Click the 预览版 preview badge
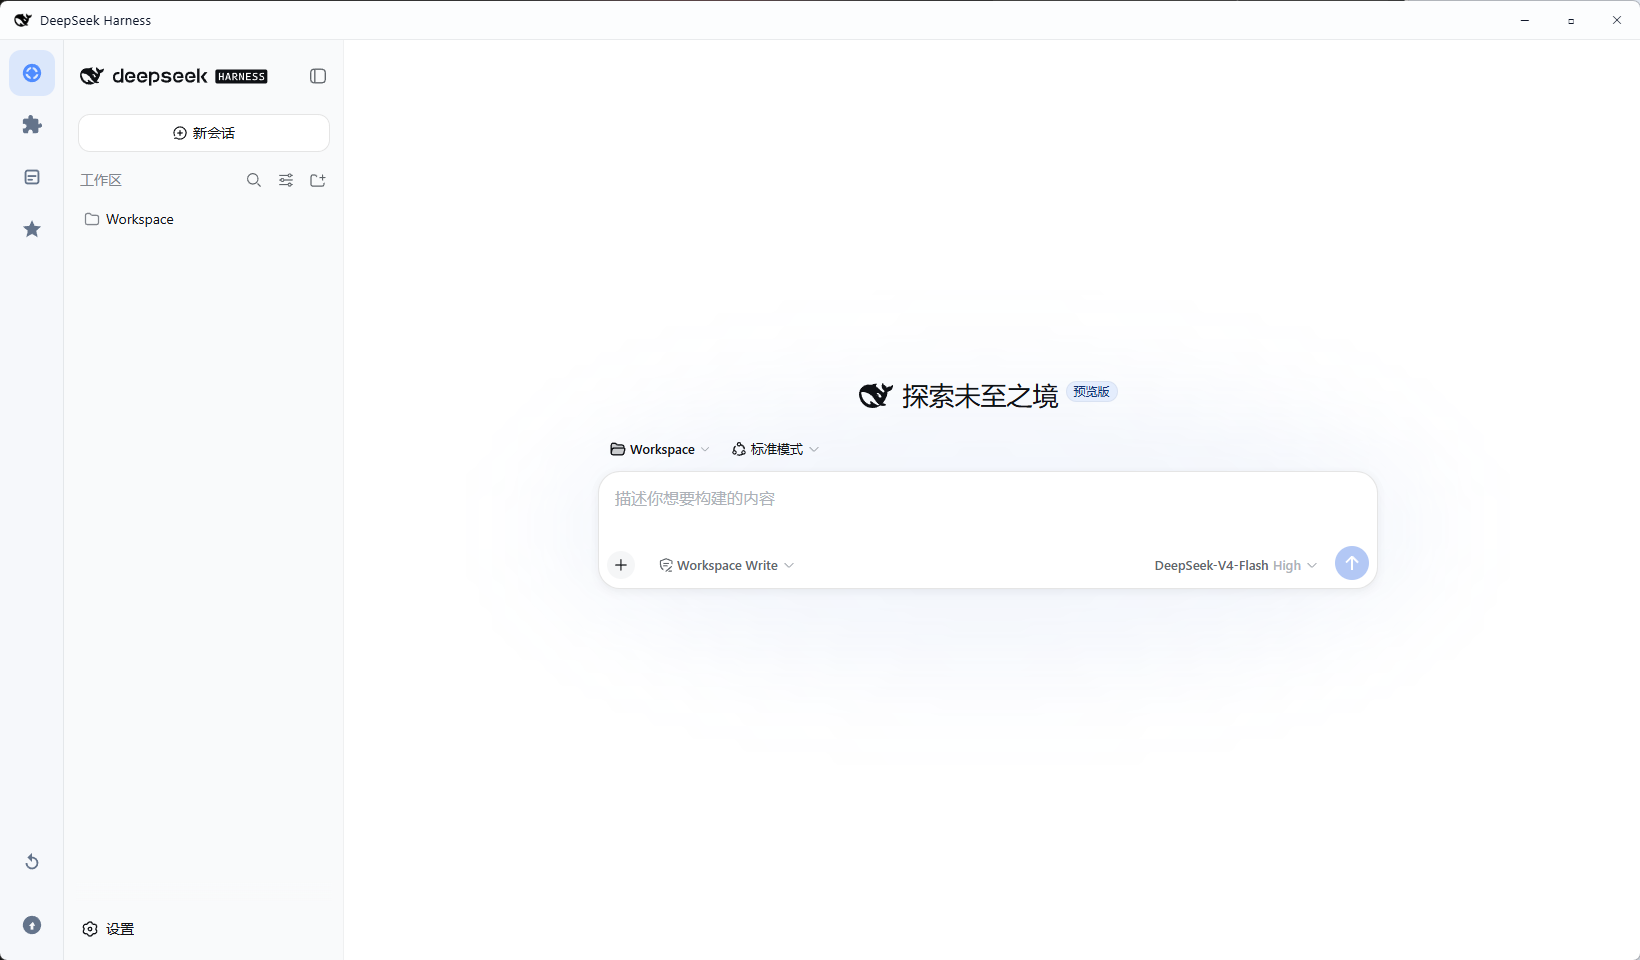This screenshot has height=960, width=1640. (x=1091, y=392)
